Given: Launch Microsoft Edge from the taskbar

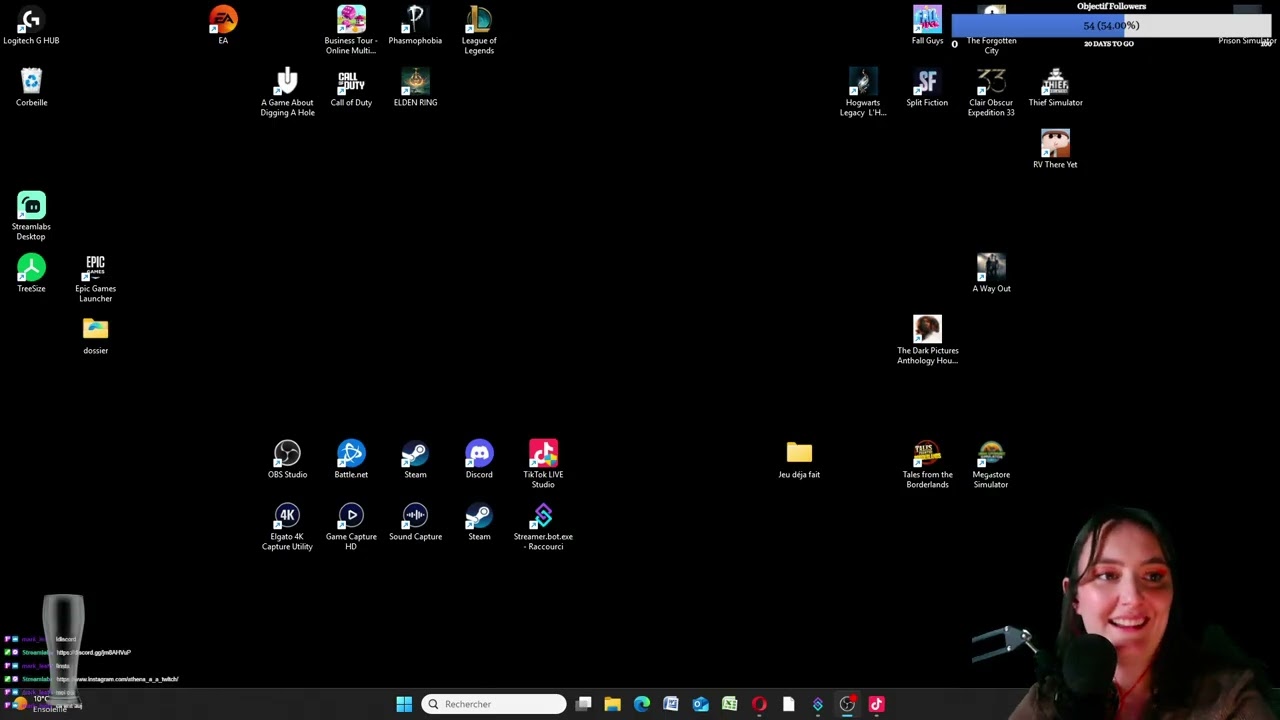Looking at the screenshot, I should point(642,704).
